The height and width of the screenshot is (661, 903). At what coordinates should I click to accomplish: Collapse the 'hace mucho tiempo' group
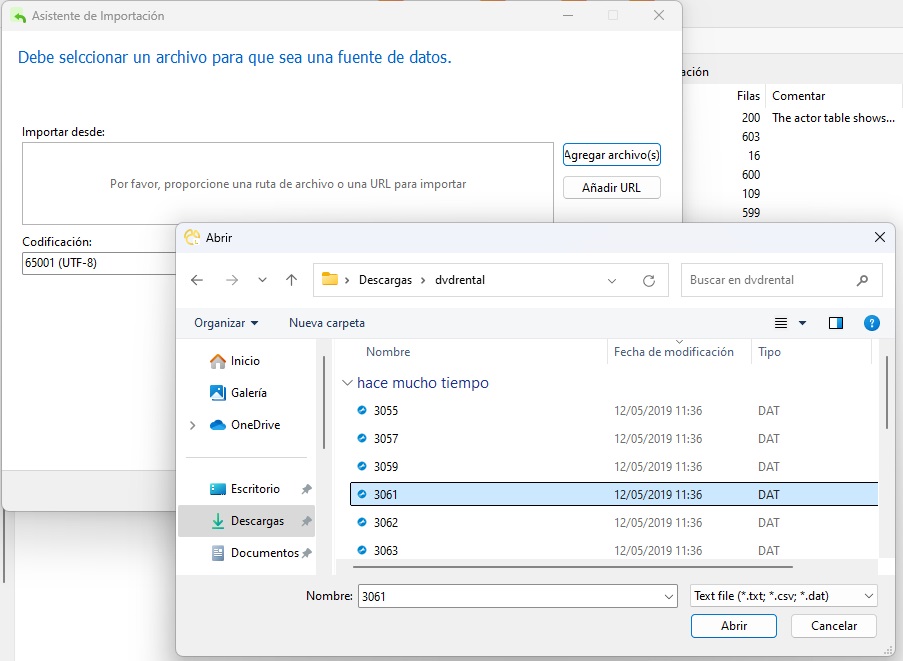coord(347,383)
